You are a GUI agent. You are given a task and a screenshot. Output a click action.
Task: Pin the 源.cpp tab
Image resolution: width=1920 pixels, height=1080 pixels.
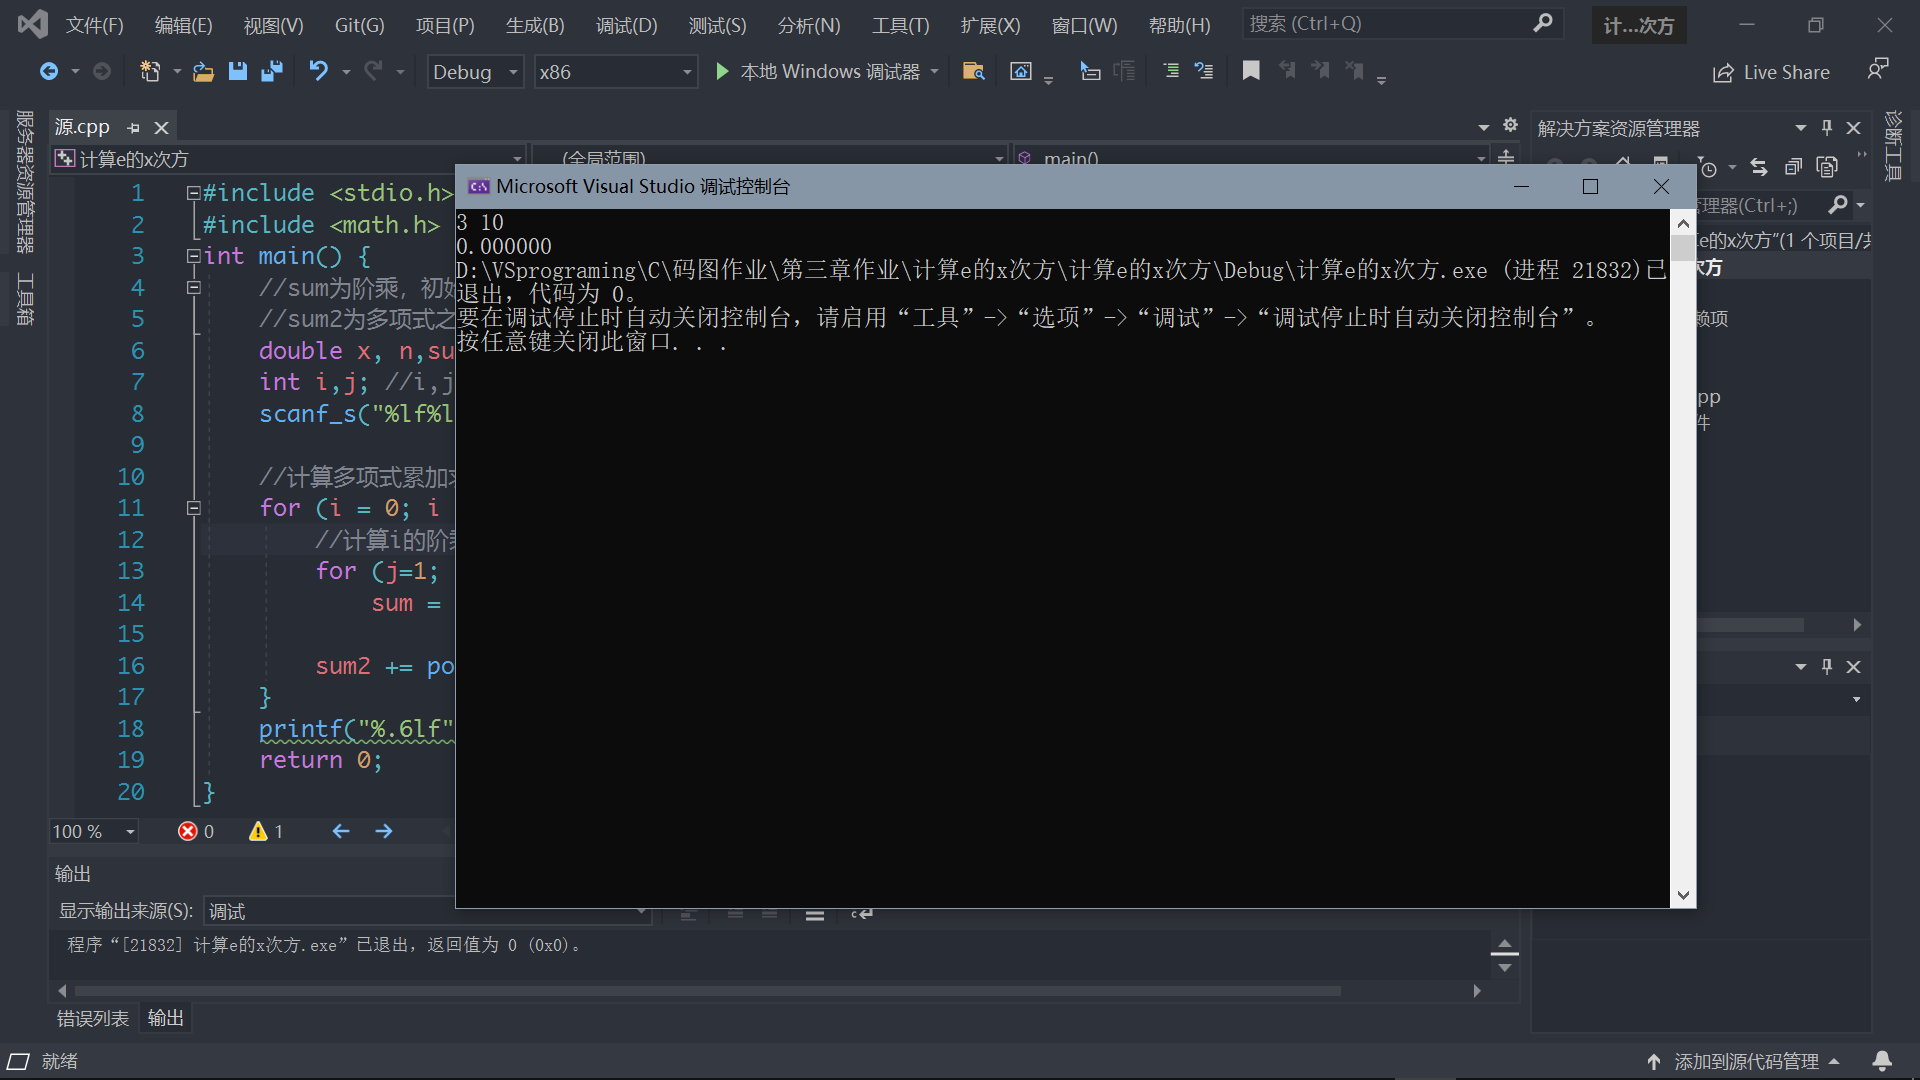click(133, 128)
